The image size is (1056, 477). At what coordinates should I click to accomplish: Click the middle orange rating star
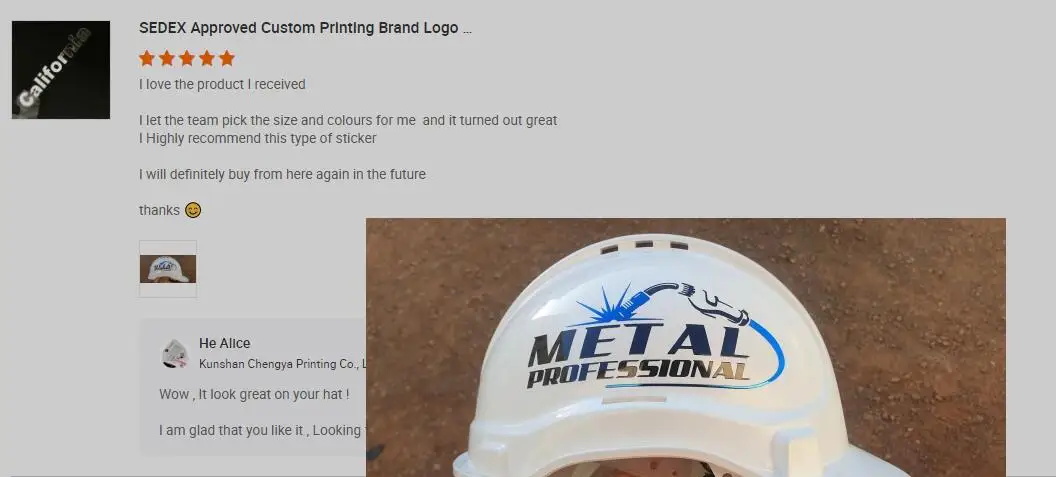pos(187,59)
